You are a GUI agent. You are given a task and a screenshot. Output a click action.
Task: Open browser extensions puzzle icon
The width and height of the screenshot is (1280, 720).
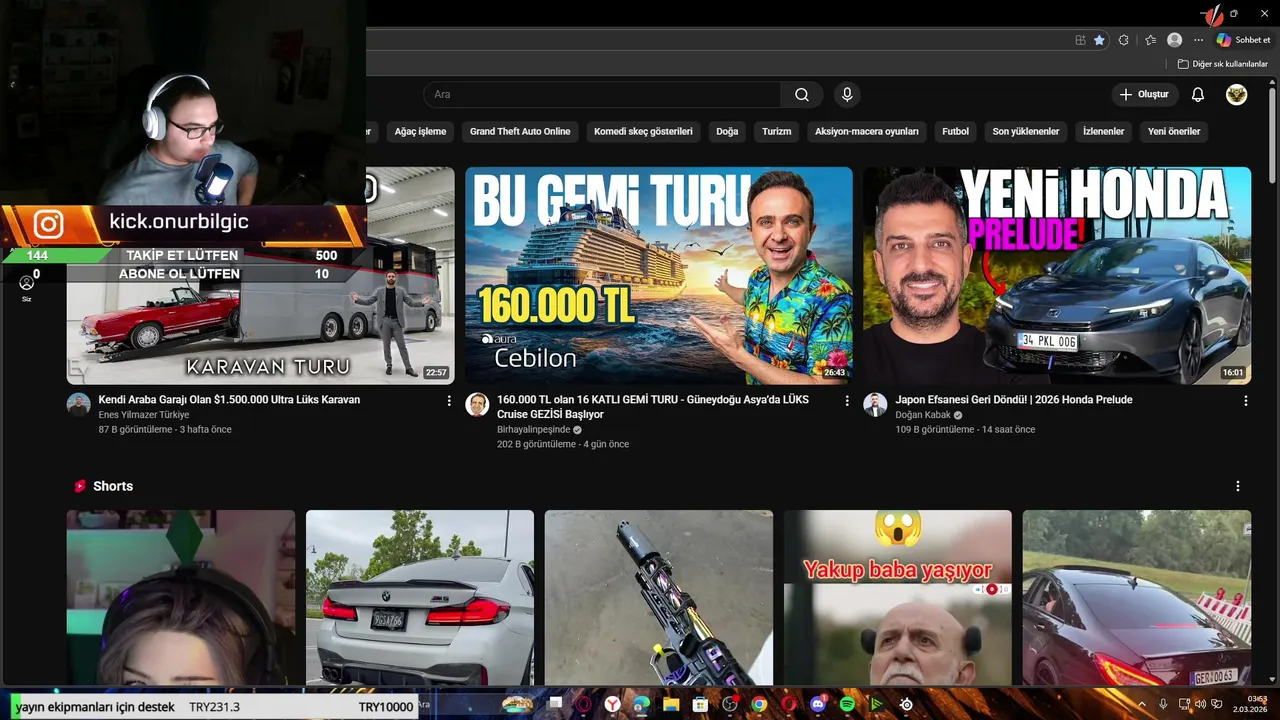tap(1124, 40)
